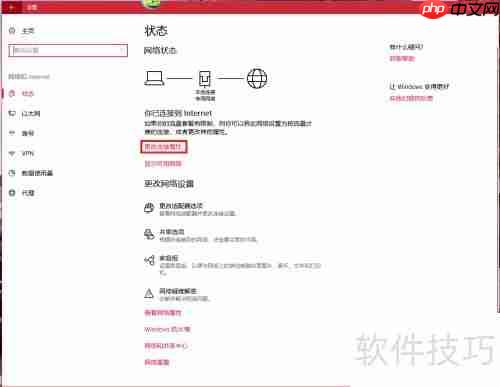The image size is (500, 387).
Task: Open the 数据使用量 data usage section
Action: coord(31,173)
